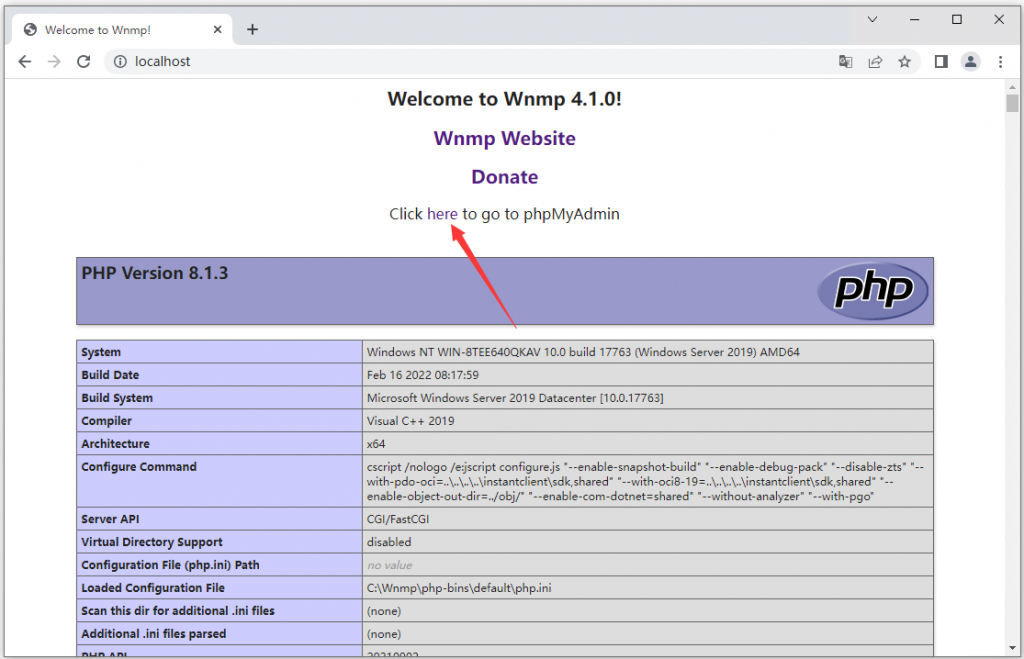Viewport: 1024px width, 659px height.
Task: Reload the localhost page
Action: pos(83,61)
